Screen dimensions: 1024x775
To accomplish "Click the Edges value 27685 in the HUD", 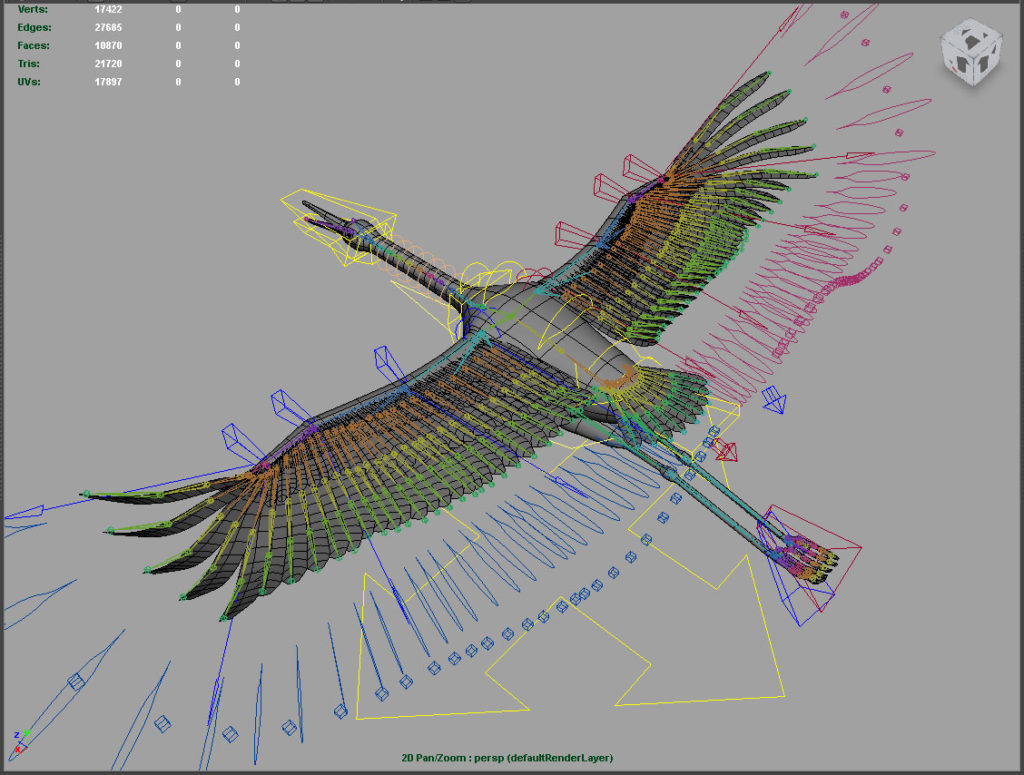I will pyautogui.click(x=108, y=28).
